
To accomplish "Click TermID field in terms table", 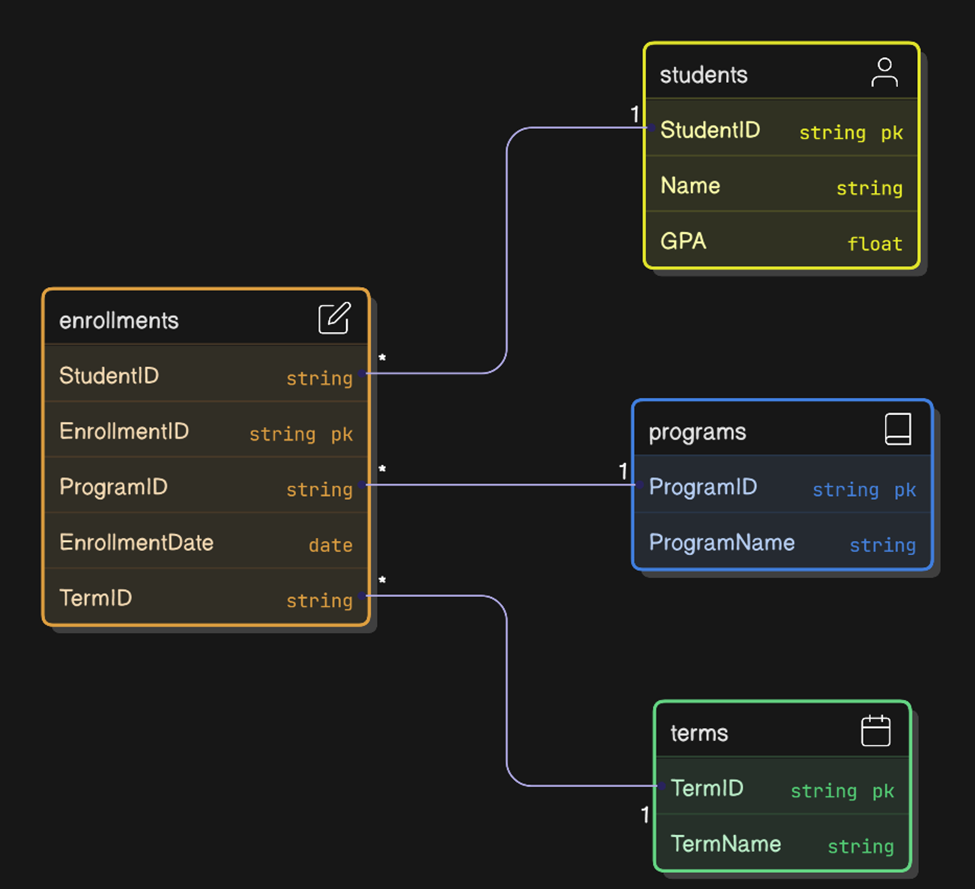I will click(x=707, y=788).
